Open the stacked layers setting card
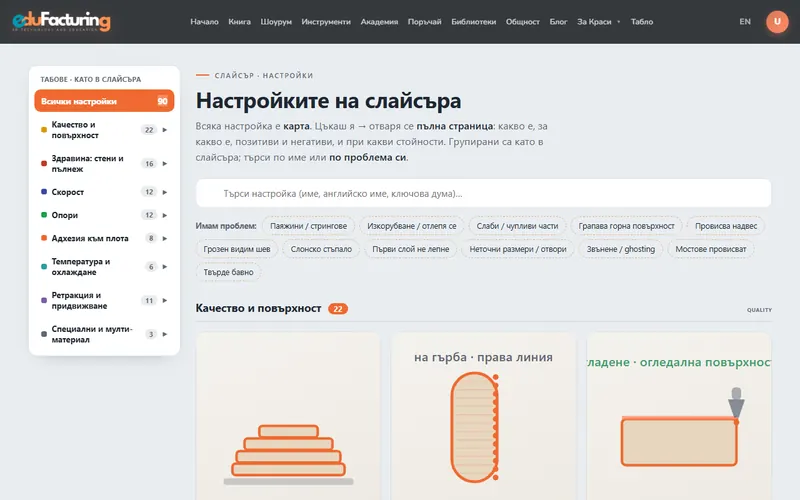800x500 pixels. pyautogui.click(x=288, y=417)
